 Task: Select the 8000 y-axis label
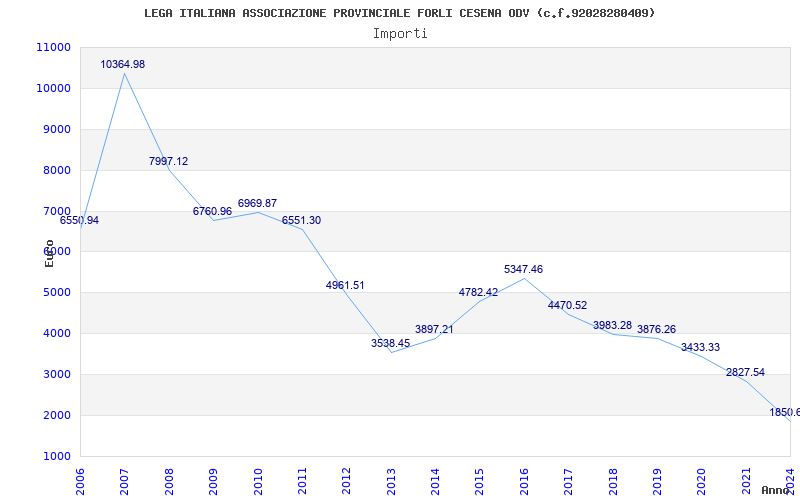tap(57, 170)
